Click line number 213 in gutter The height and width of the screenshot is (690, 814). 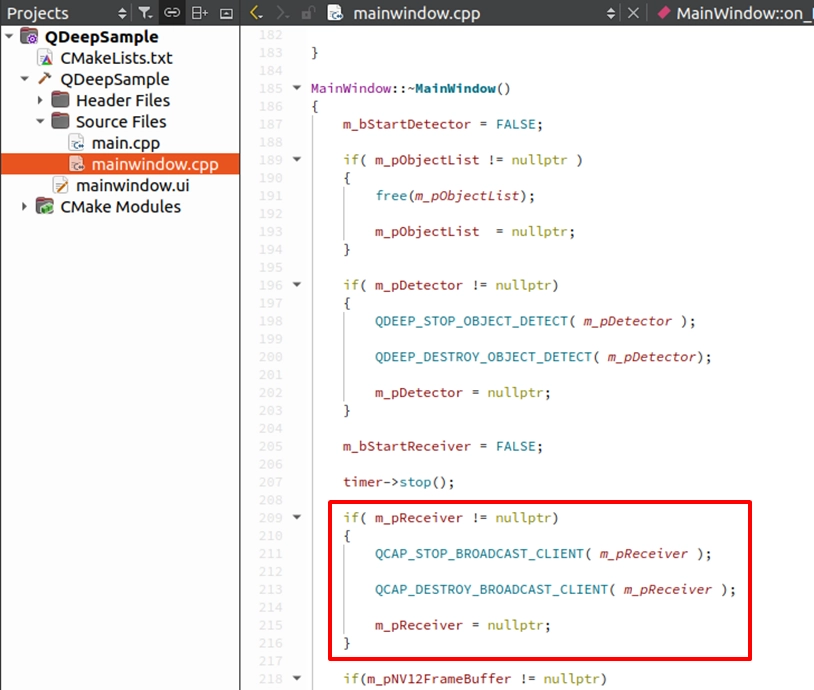pos(270,590)
